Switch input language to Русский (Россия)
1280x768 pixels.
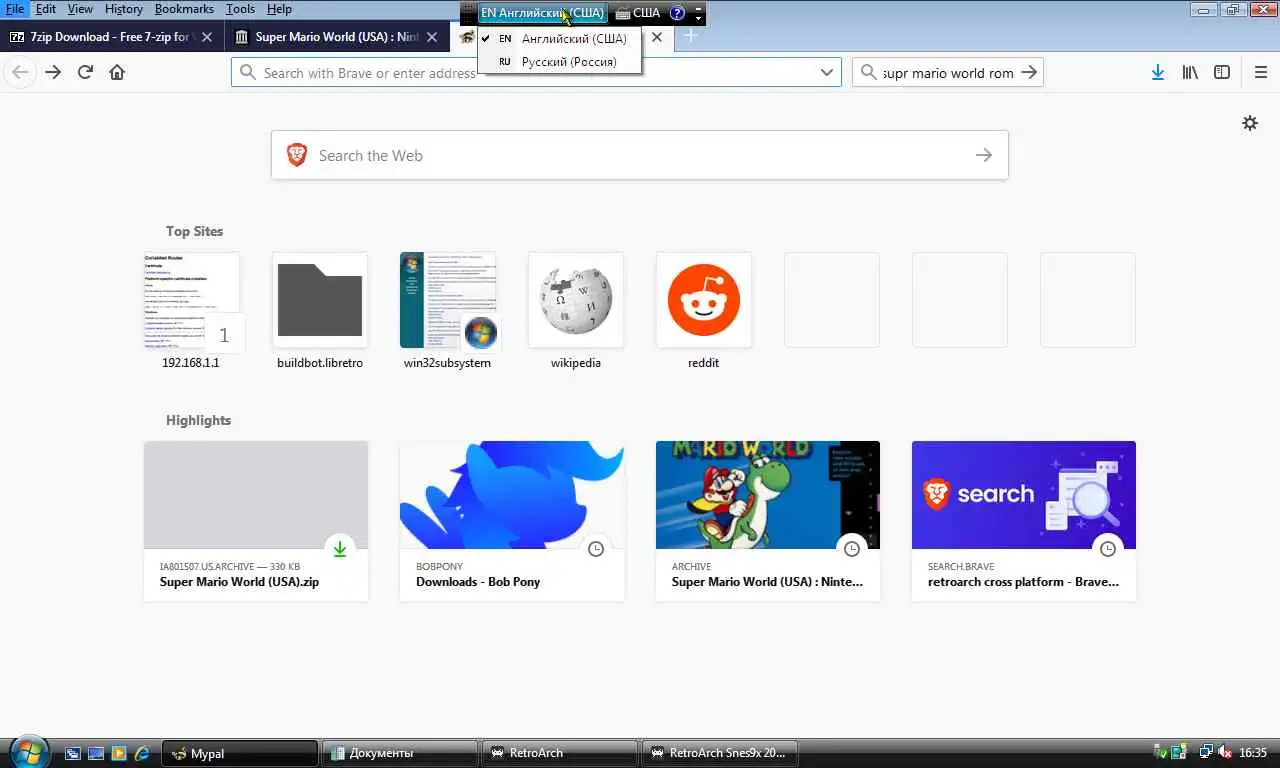coord(560,62)
